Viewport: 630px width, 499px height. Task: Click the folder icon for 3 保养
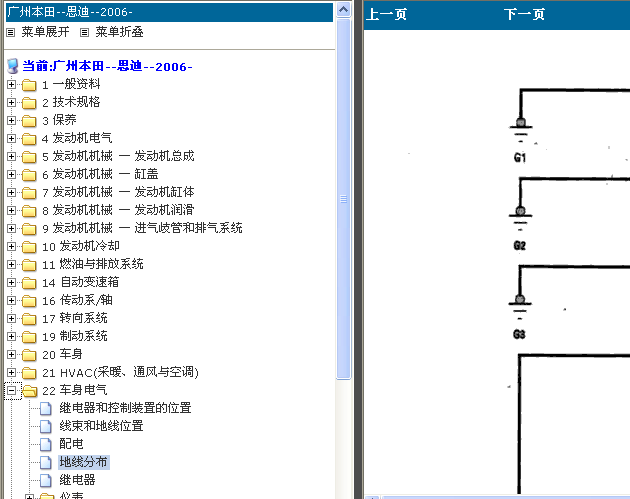point(29,121)
